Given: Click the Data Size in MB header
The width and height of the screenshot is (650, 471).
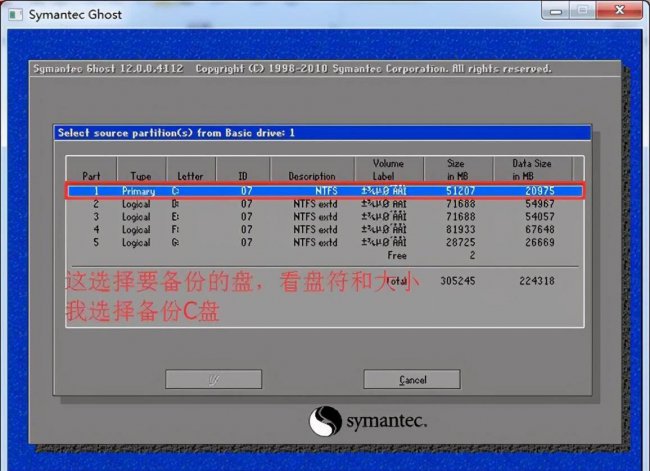Looking at the screenshot, I should click(x=532, y=170).
